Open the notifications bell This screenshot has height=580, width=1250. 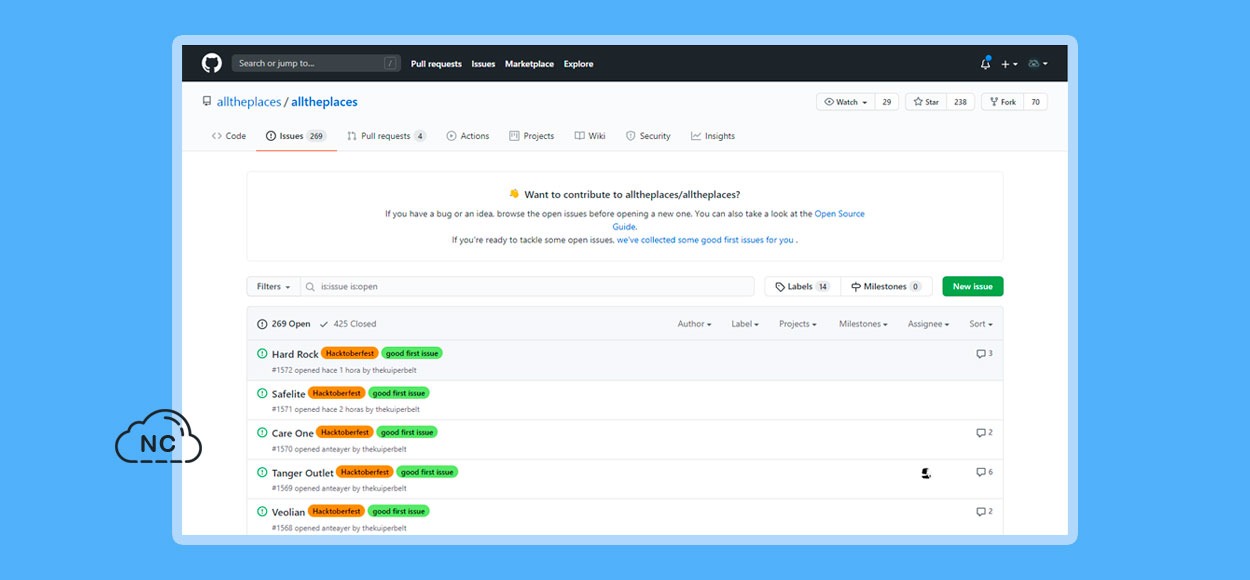pyautogui.click(x=985, y=63)
